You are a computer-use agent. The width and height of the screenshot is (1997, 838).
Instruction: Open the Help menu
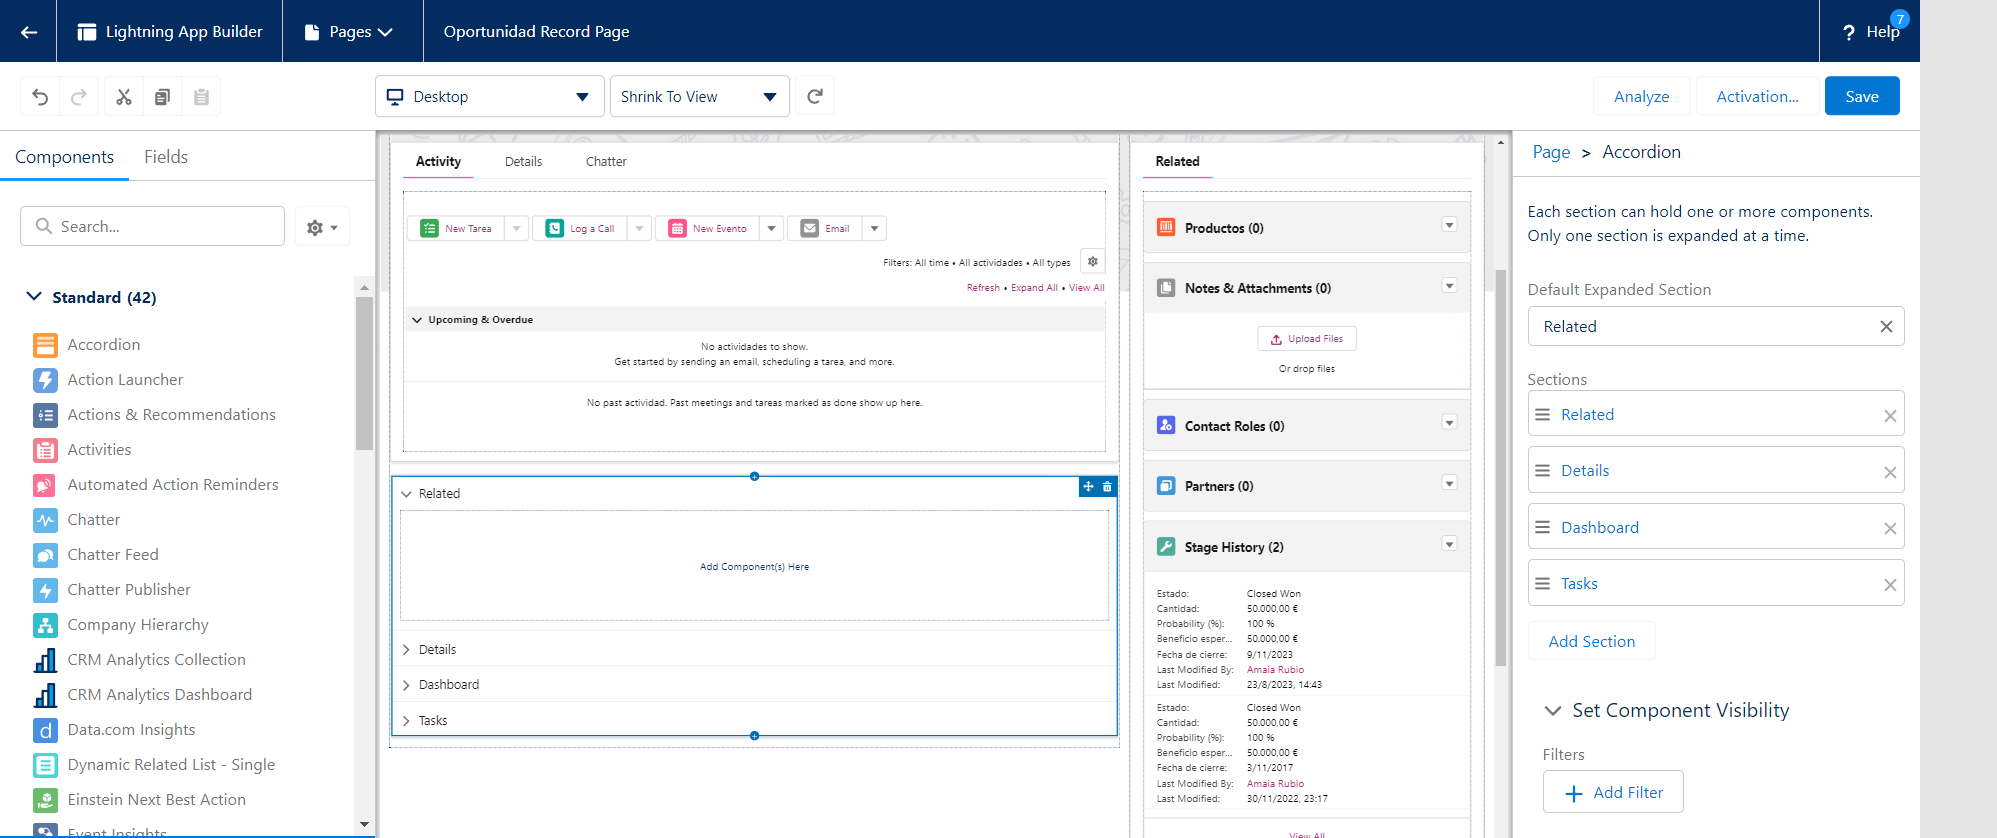(1871, 32)
